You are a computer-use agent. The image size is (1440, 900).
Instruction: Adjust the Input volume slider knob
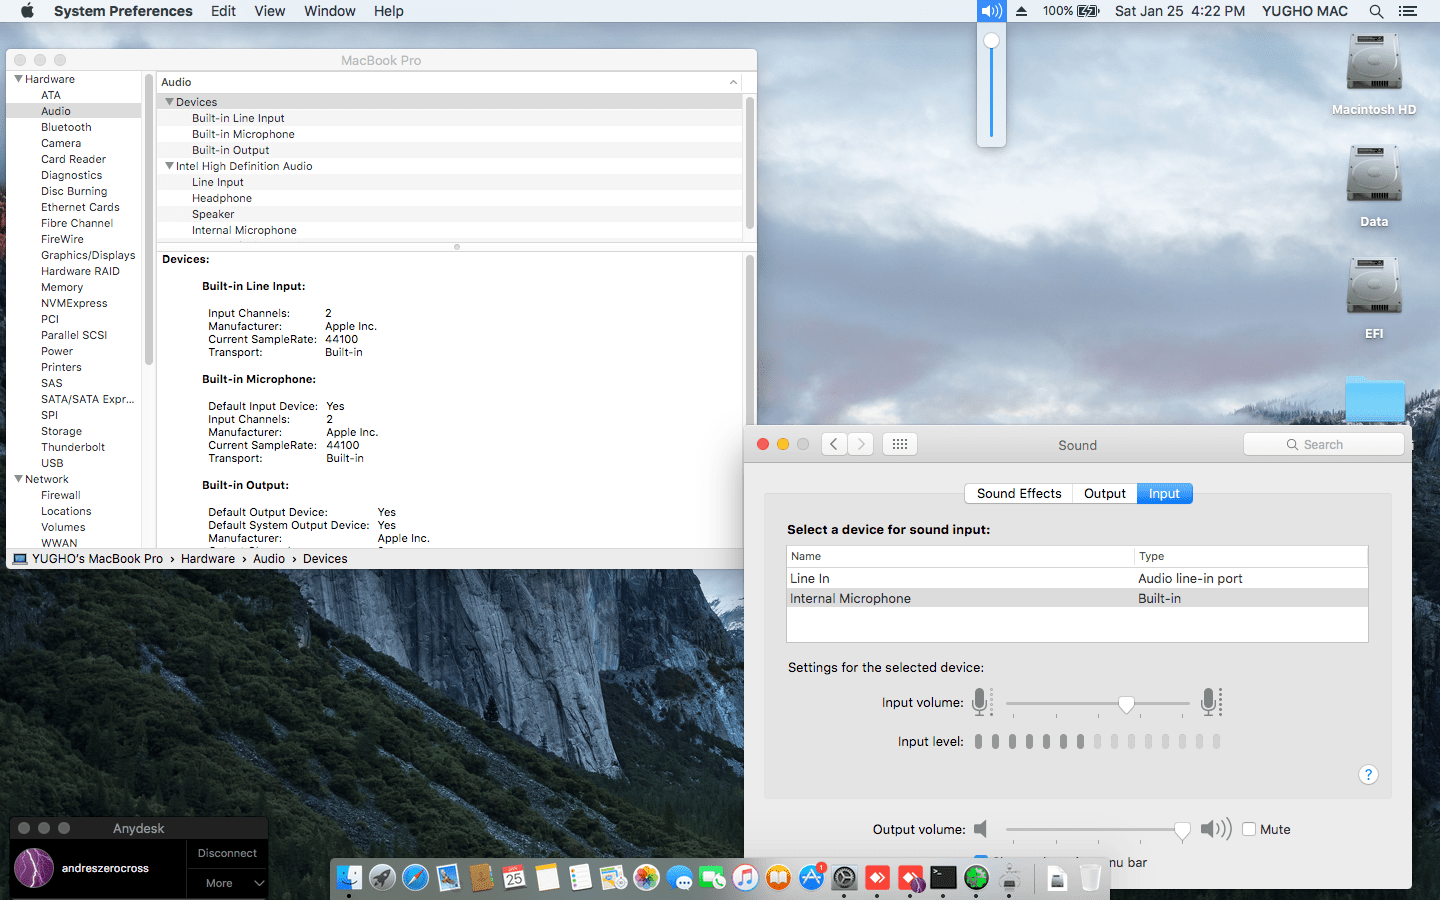(x=1127, y=704)
